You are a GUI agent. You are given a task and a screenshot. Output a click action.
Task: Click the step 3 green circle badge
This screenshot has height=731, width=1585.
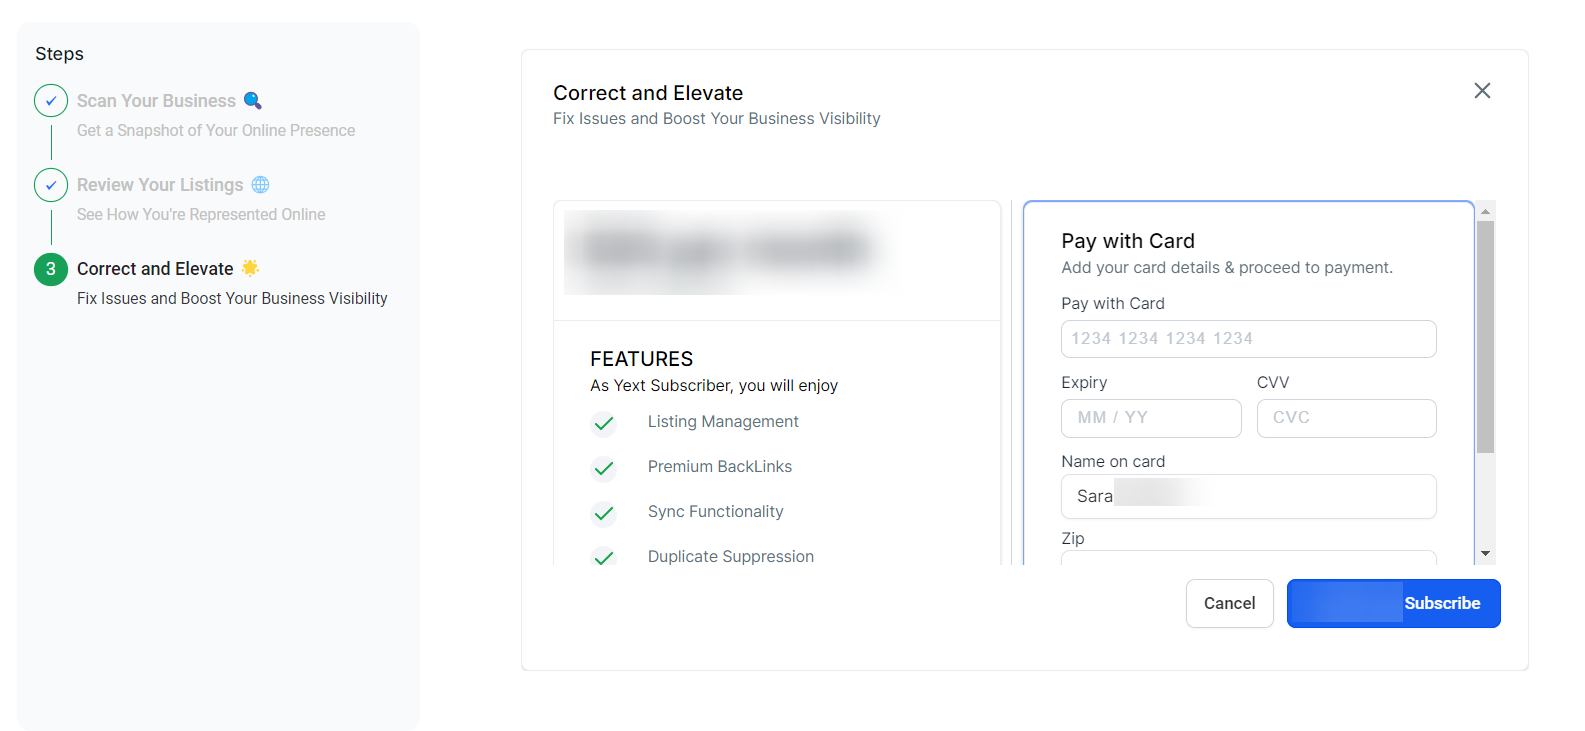51,269
